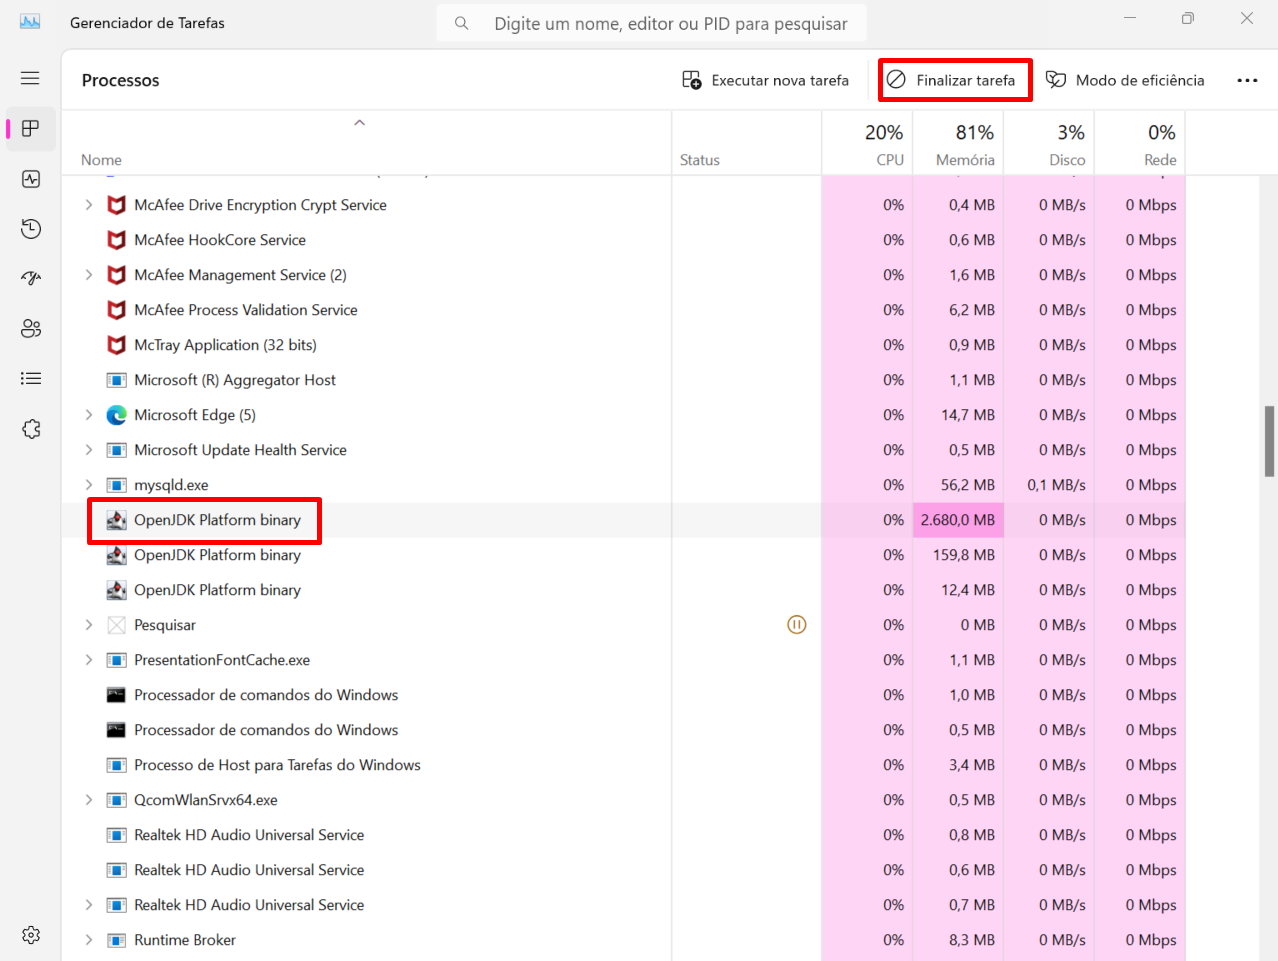Image resolution: width=1278 pixels, height=961 pixels.
Task: Expand the mysqld.exe process
Action: point(89,485)
